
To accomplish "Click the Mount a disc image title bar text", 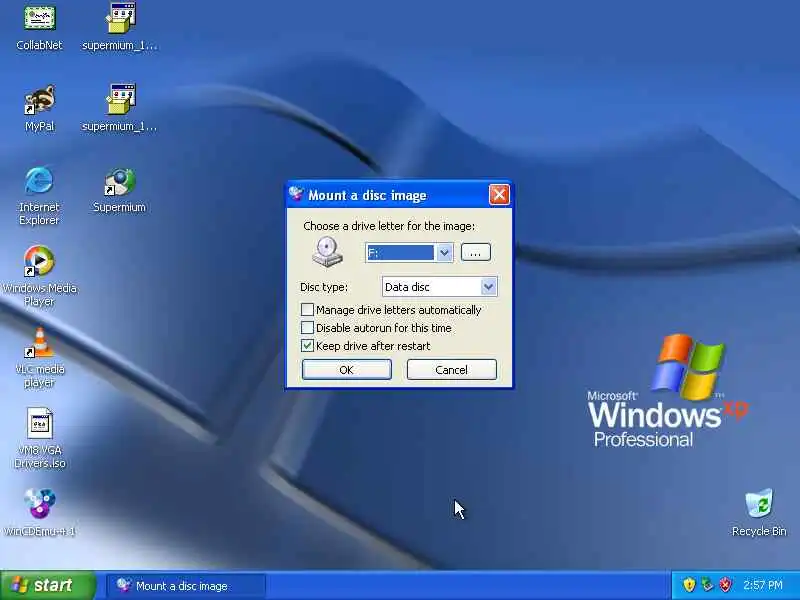I will coord(367,195).
